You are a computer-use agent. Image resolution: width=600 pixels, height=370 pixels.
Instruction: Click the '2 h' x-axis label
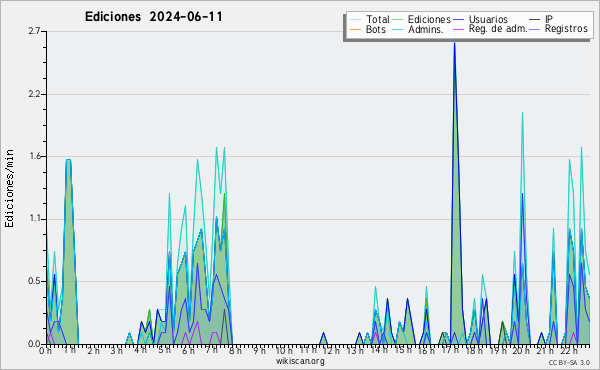coord(93,351)
